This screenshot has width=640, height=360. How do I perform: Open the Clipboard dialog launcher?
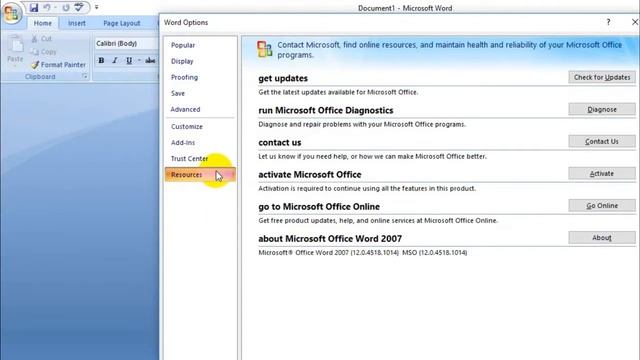point(85,76)
